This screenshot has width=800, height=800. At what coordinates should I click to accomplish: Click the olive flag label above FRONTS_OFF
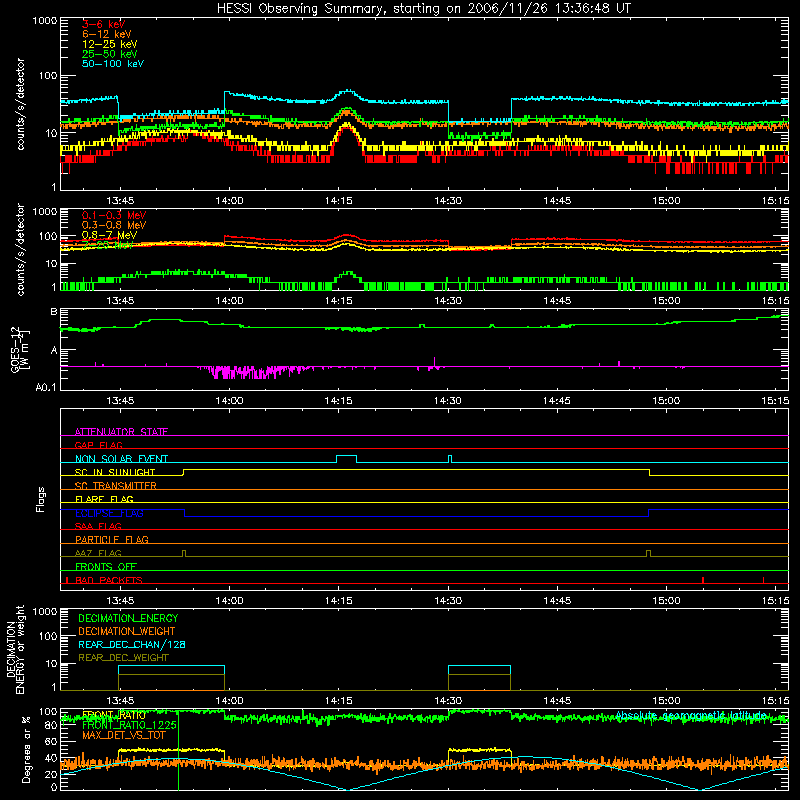(98, 553)
